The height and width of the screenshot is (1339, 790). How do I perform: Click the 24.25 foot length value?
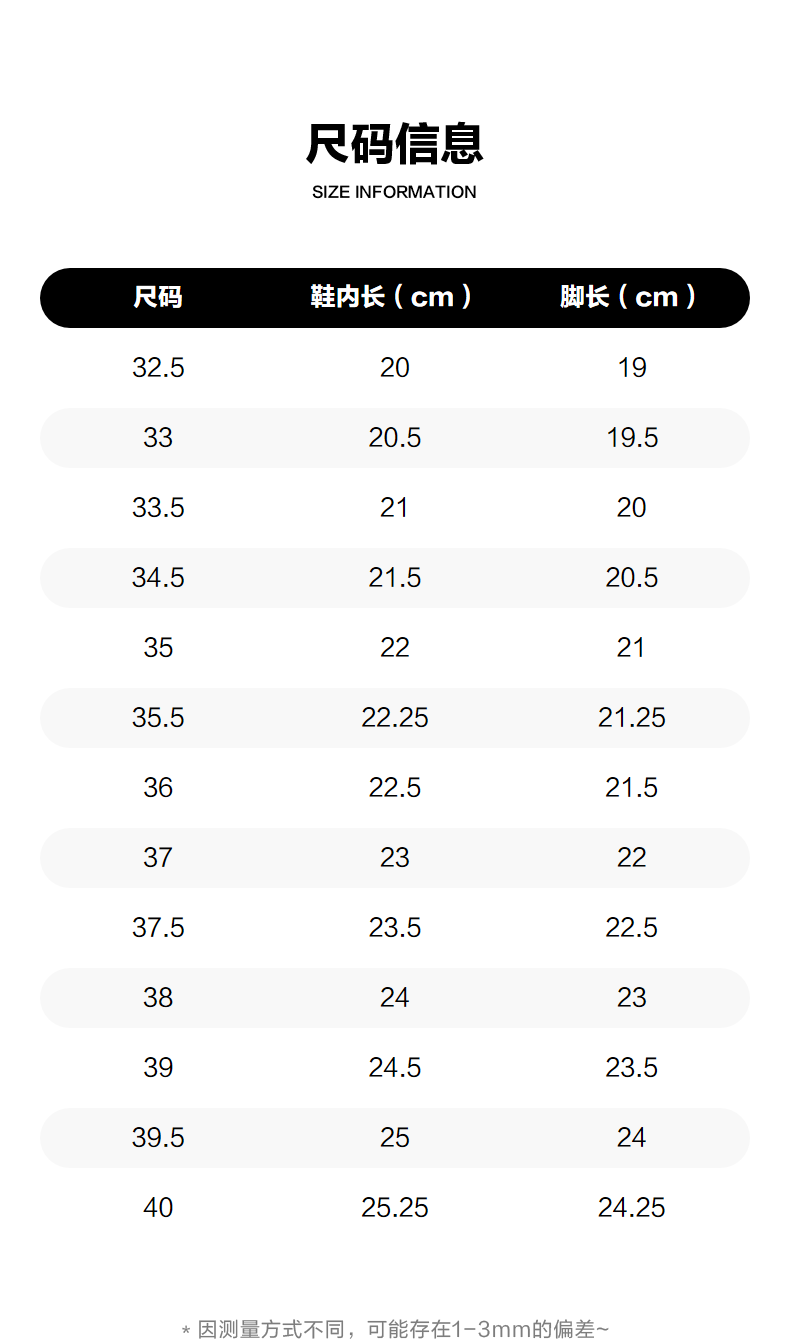tap(632, 1208)
